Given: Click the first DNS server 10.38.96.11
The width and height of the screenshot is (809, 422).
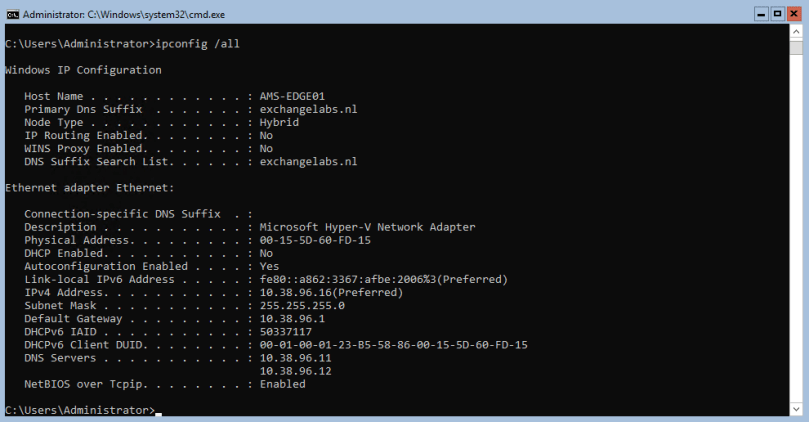Looking at the screenshot, I should (x=295, y=357).
